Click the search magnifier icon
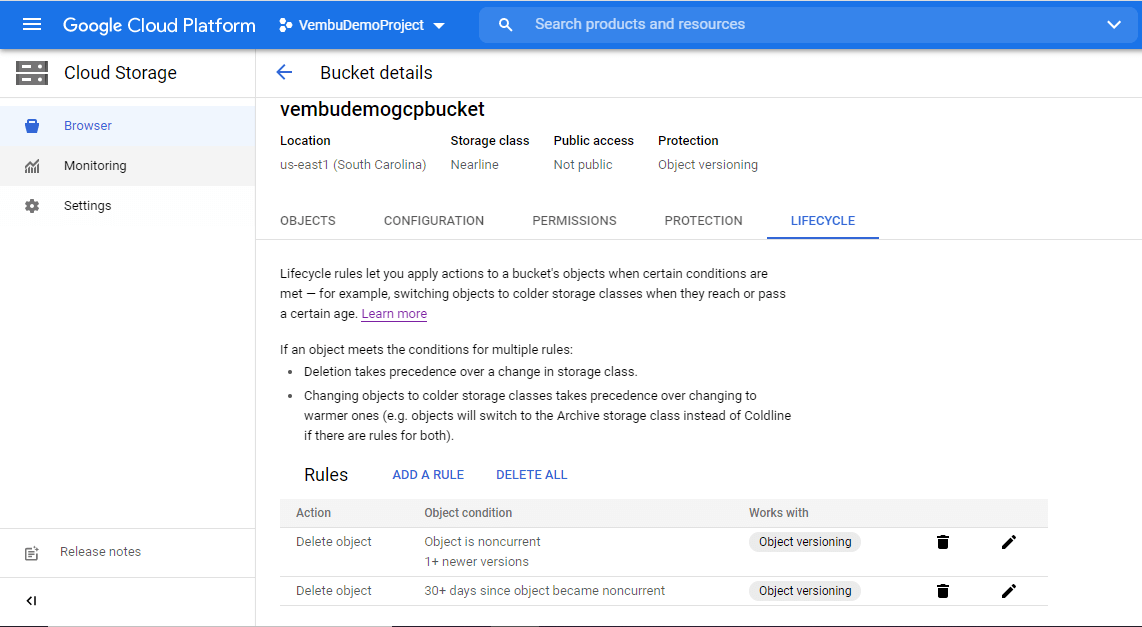Screen dimensions: 1142x627 [505, 25]
